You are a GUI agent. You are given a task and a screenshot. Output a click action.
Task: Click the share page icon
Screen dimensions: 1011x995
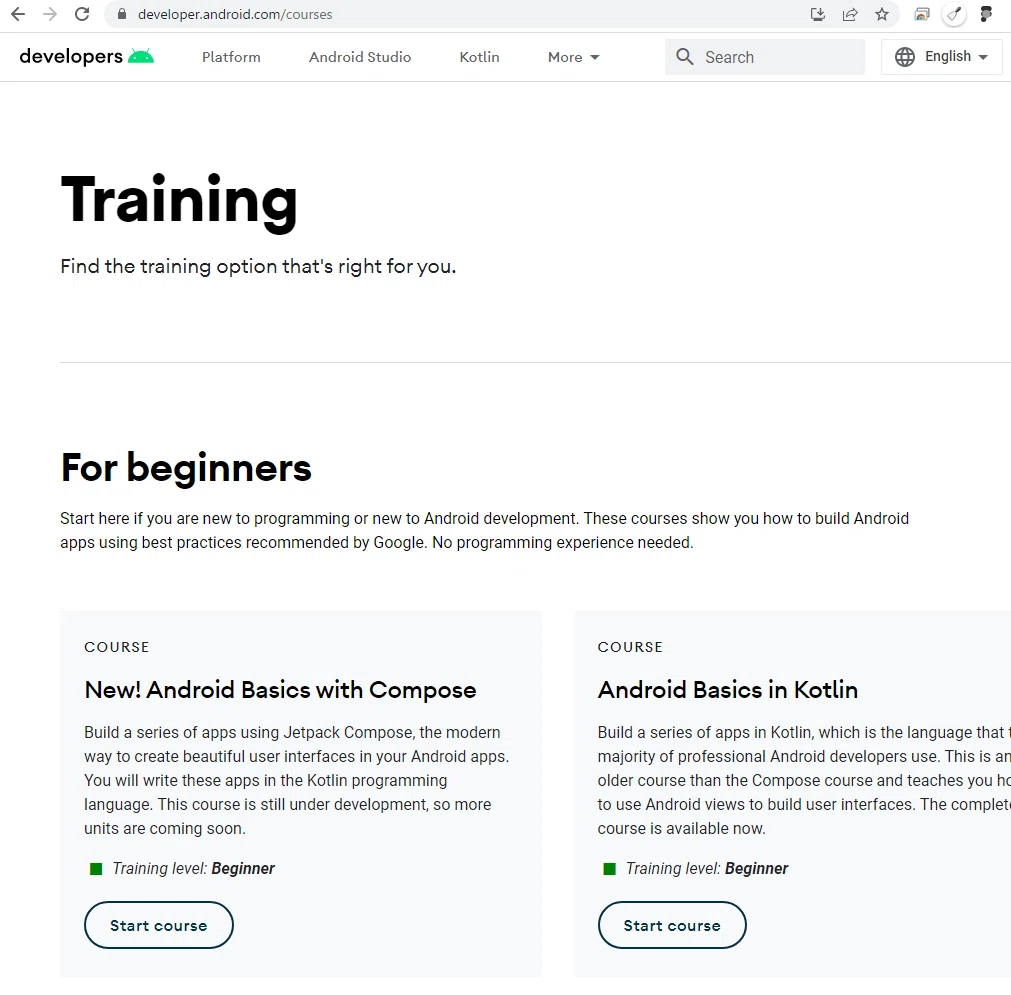[850, 14]
